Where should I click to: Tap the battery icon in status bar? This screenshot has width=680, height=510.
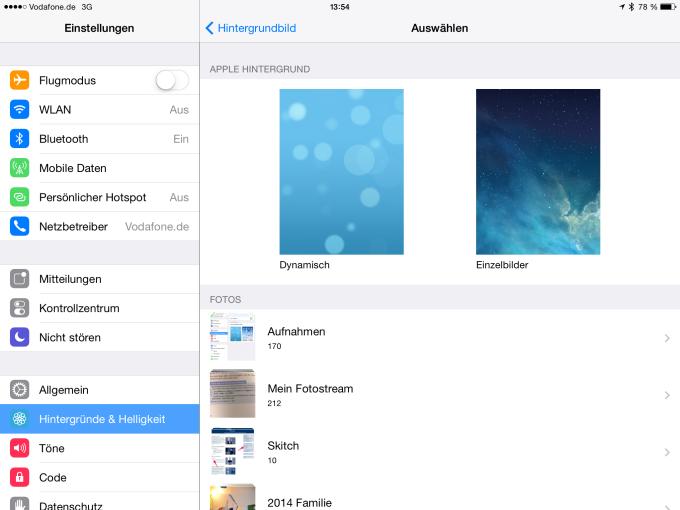[x=668, y=7]
